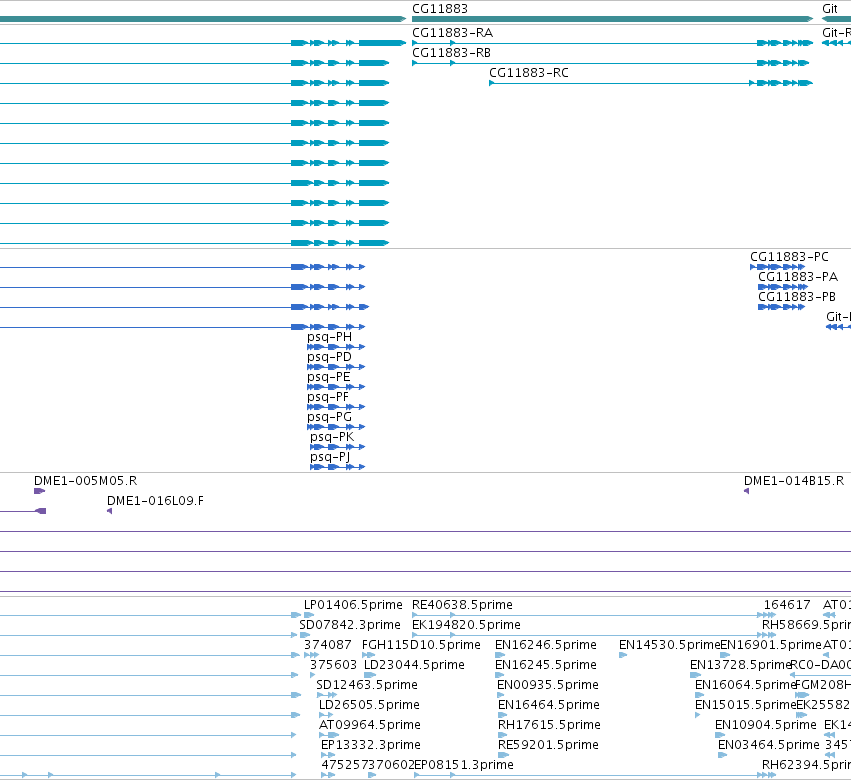Click the DME1-016L09.F feature label
The image size is (851, 780).
(155, 501)
